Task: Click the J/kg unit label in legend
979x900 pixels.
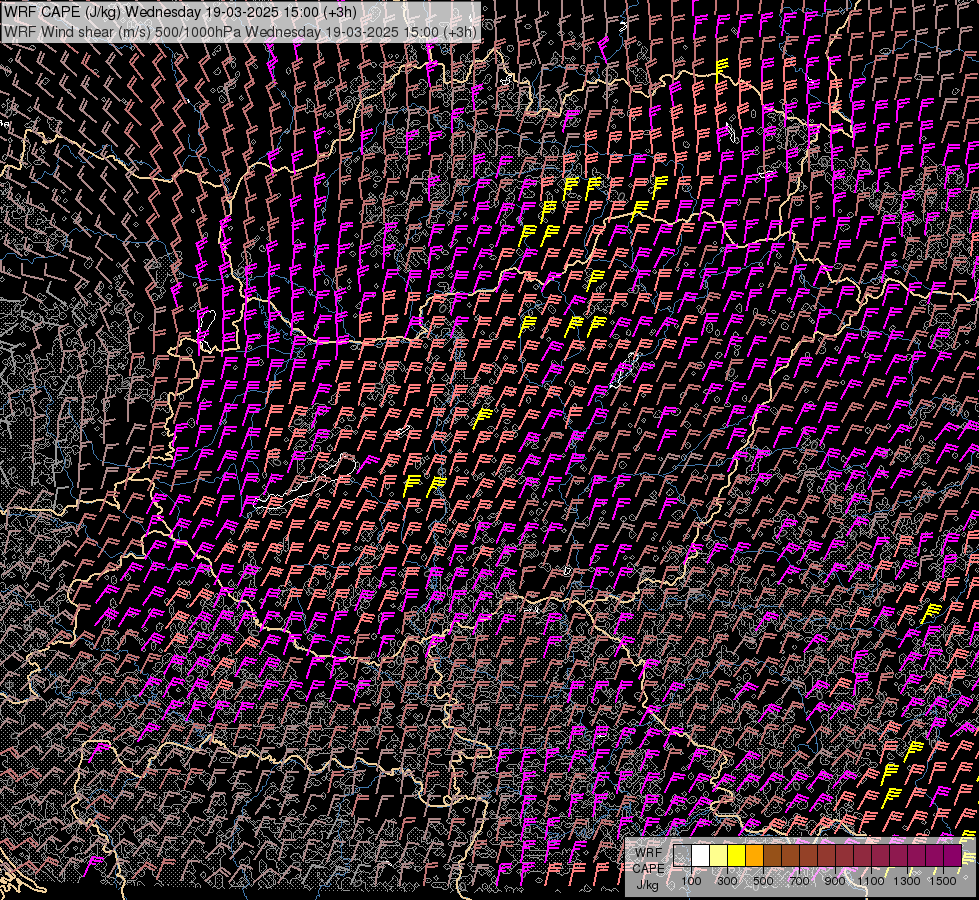Action: [647, 885]
